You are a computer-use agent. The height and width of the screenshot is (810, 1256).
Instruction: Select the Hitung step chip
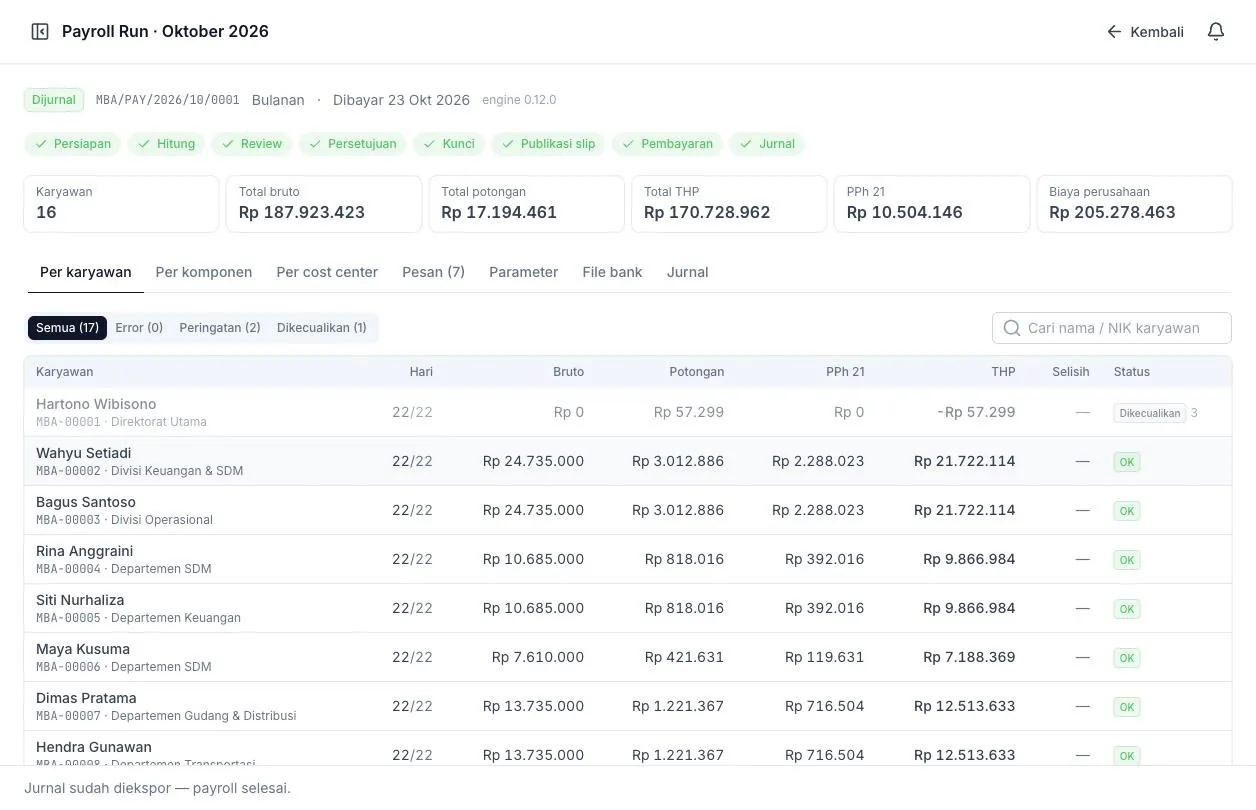point(167,144)
